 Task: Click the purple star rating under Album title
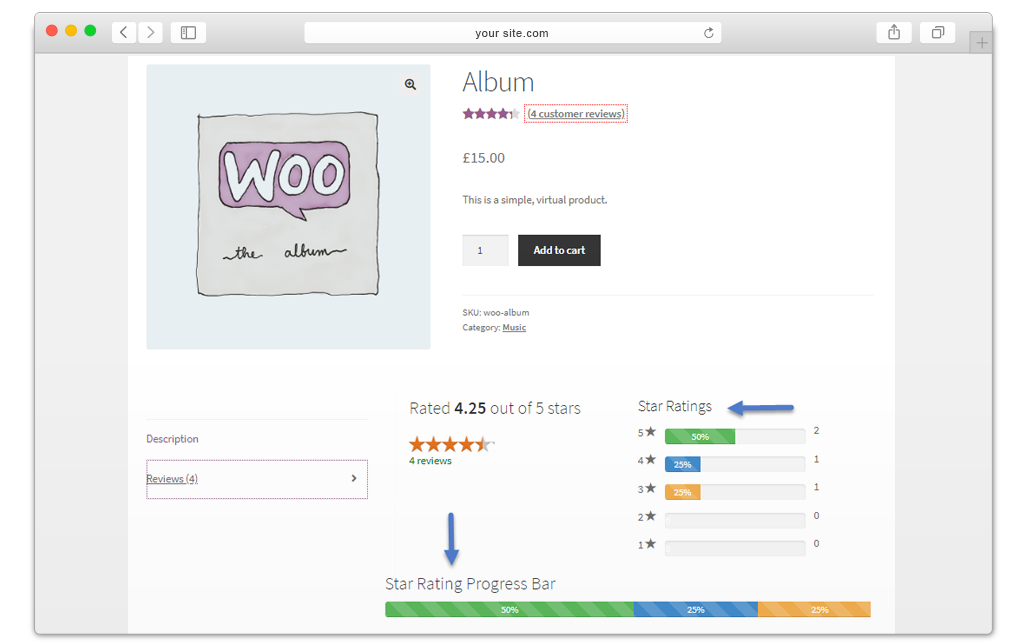491,114
